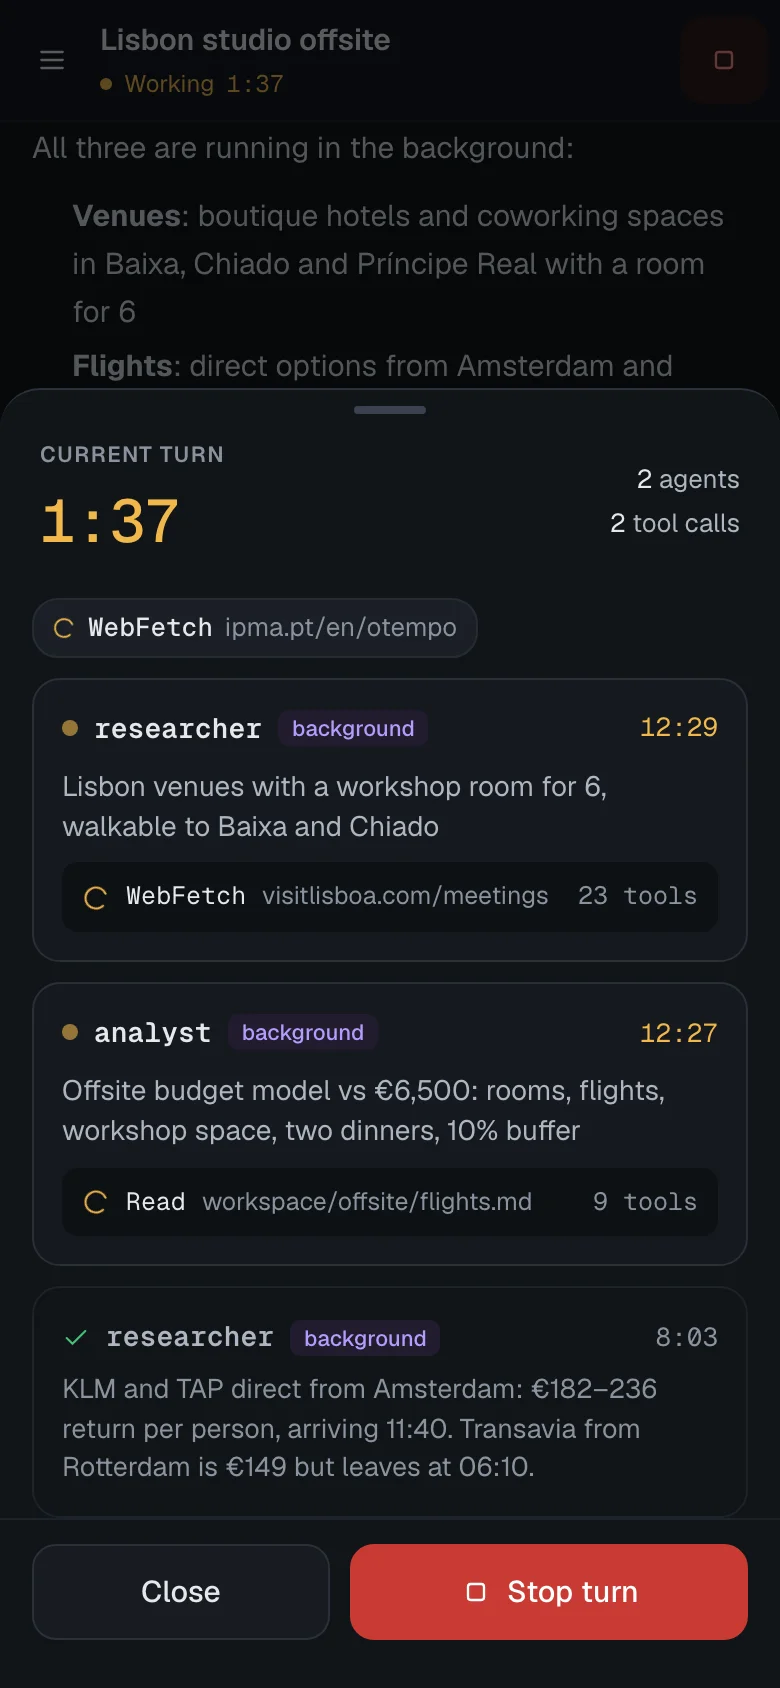Click the background tag on analyst card

[303, 1033]
